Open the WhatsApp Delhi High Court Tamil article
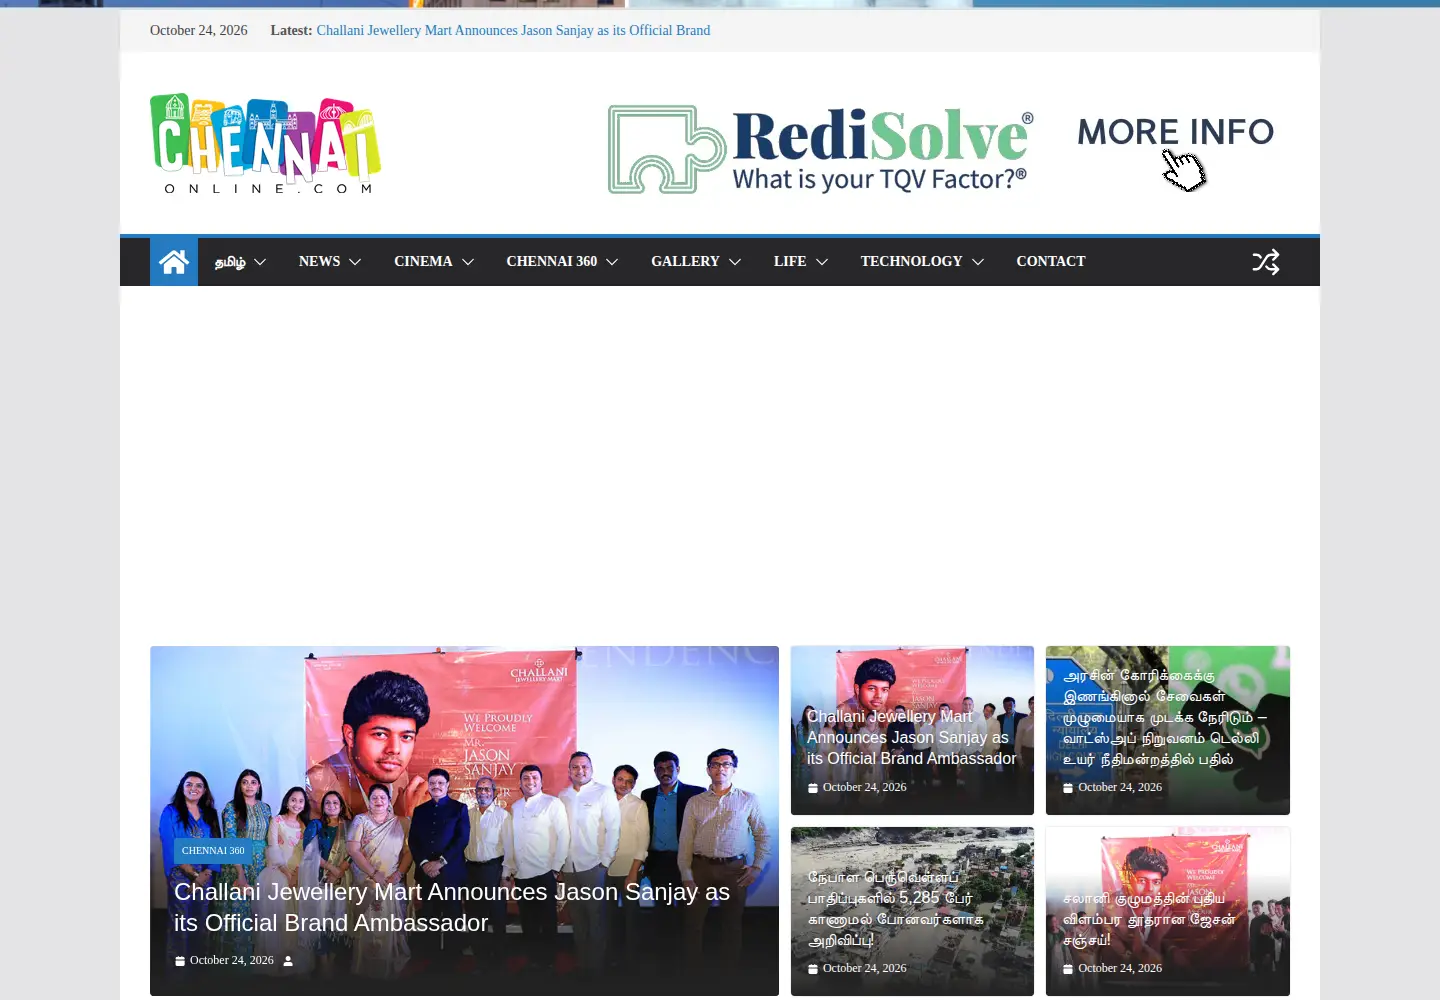 (x=1165, y=717)
